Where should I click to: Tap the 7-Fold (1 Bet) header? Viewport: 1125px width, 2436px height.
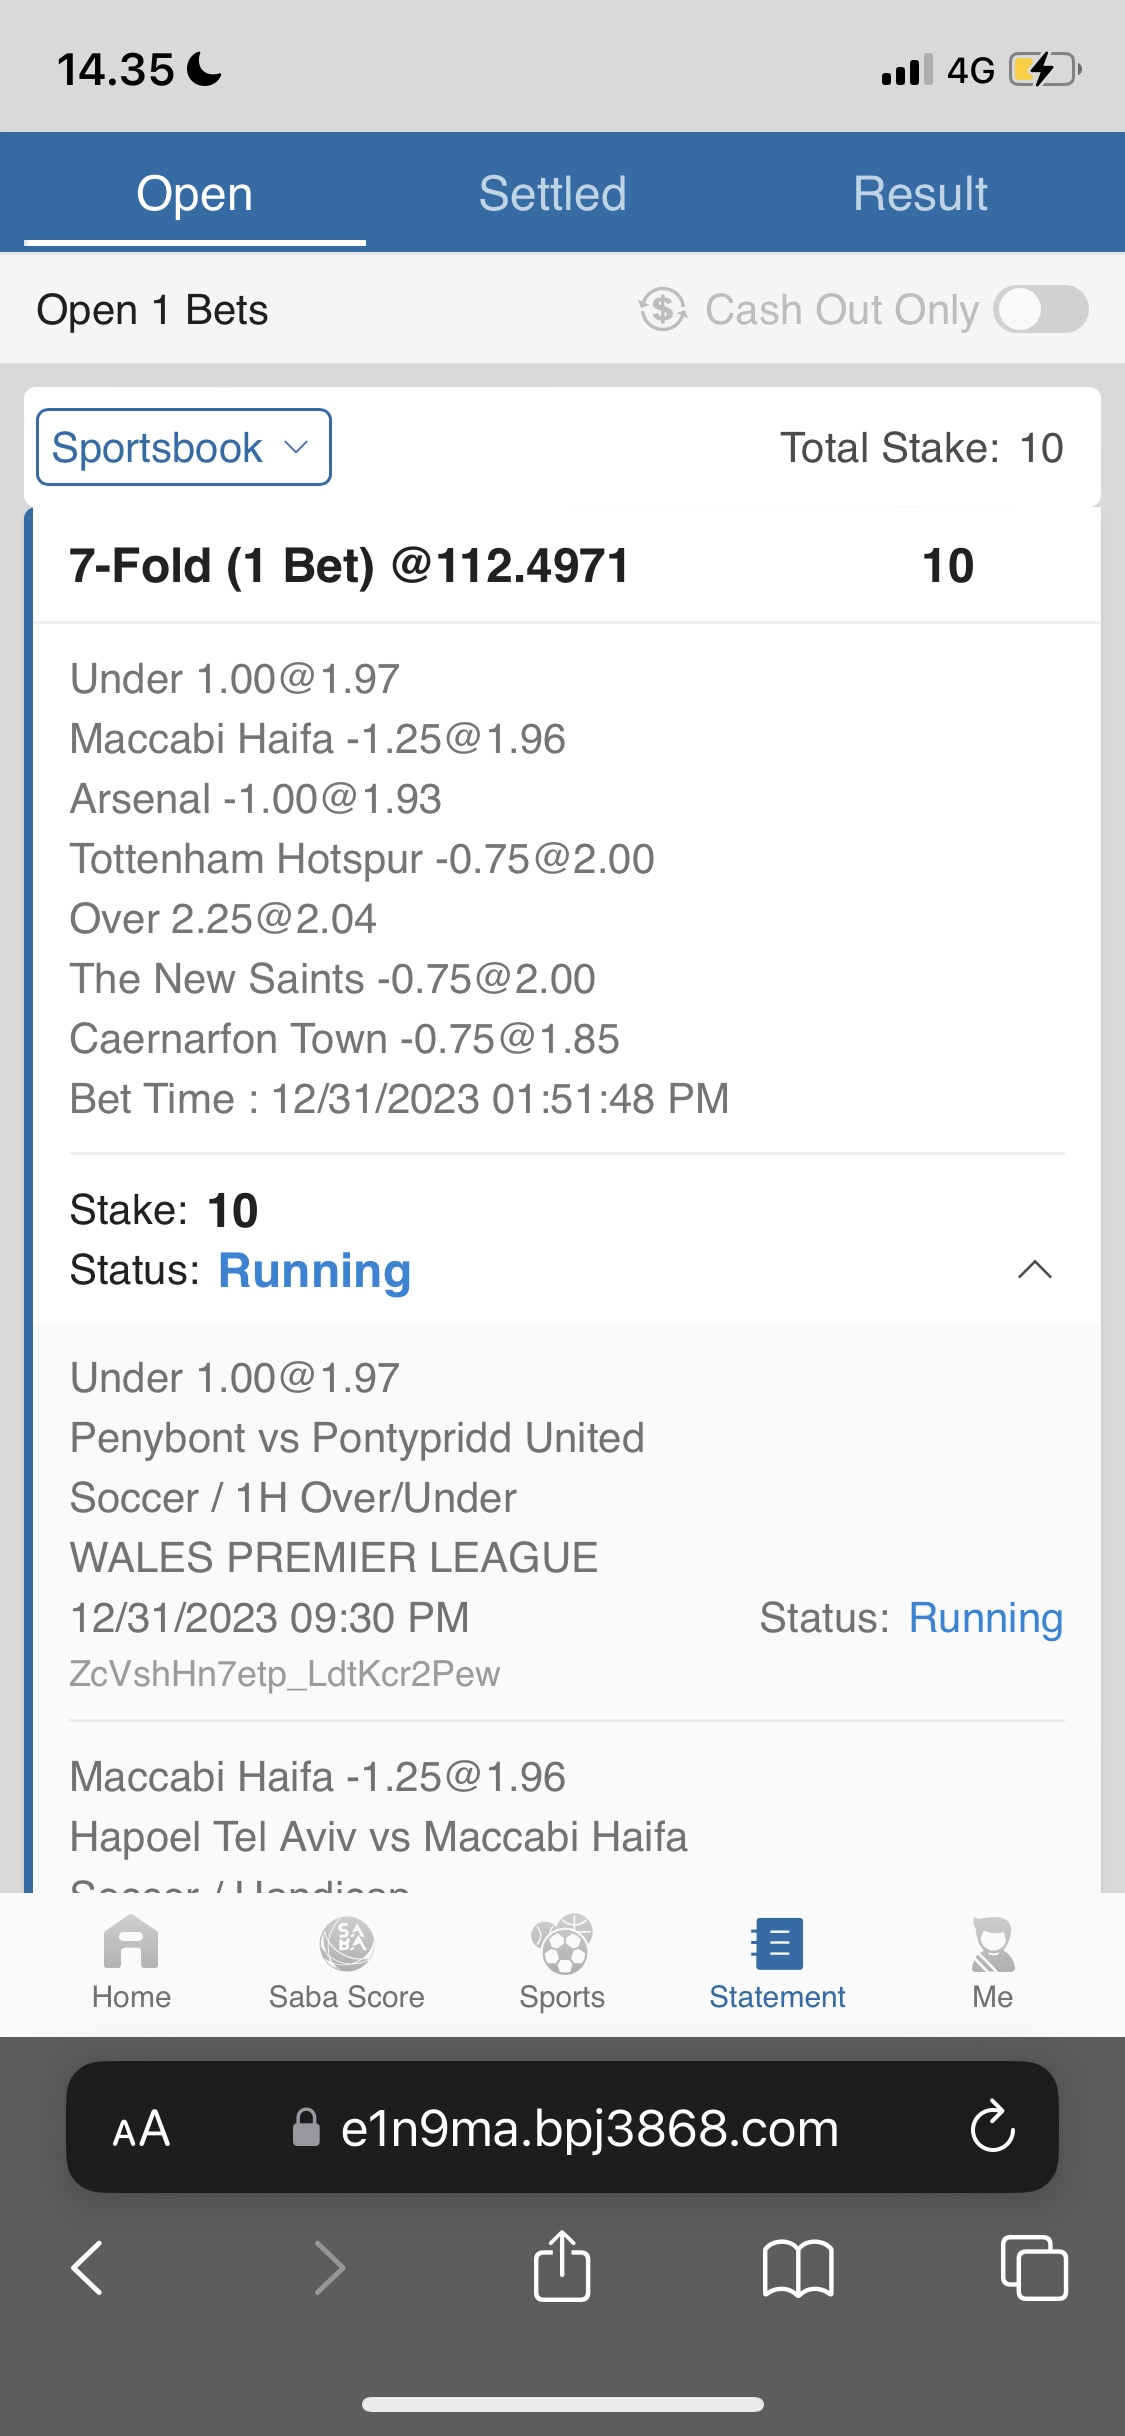point(350,566)
